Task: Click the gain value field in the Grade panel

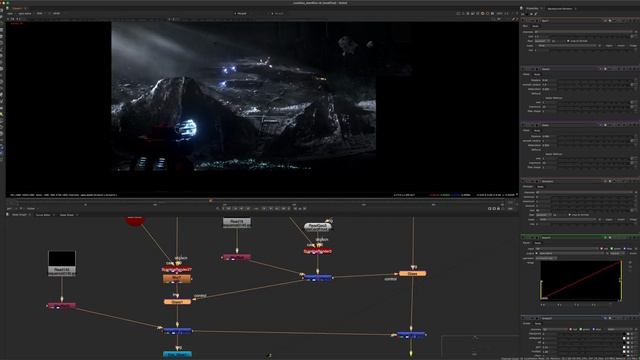Action: point(549,347)
